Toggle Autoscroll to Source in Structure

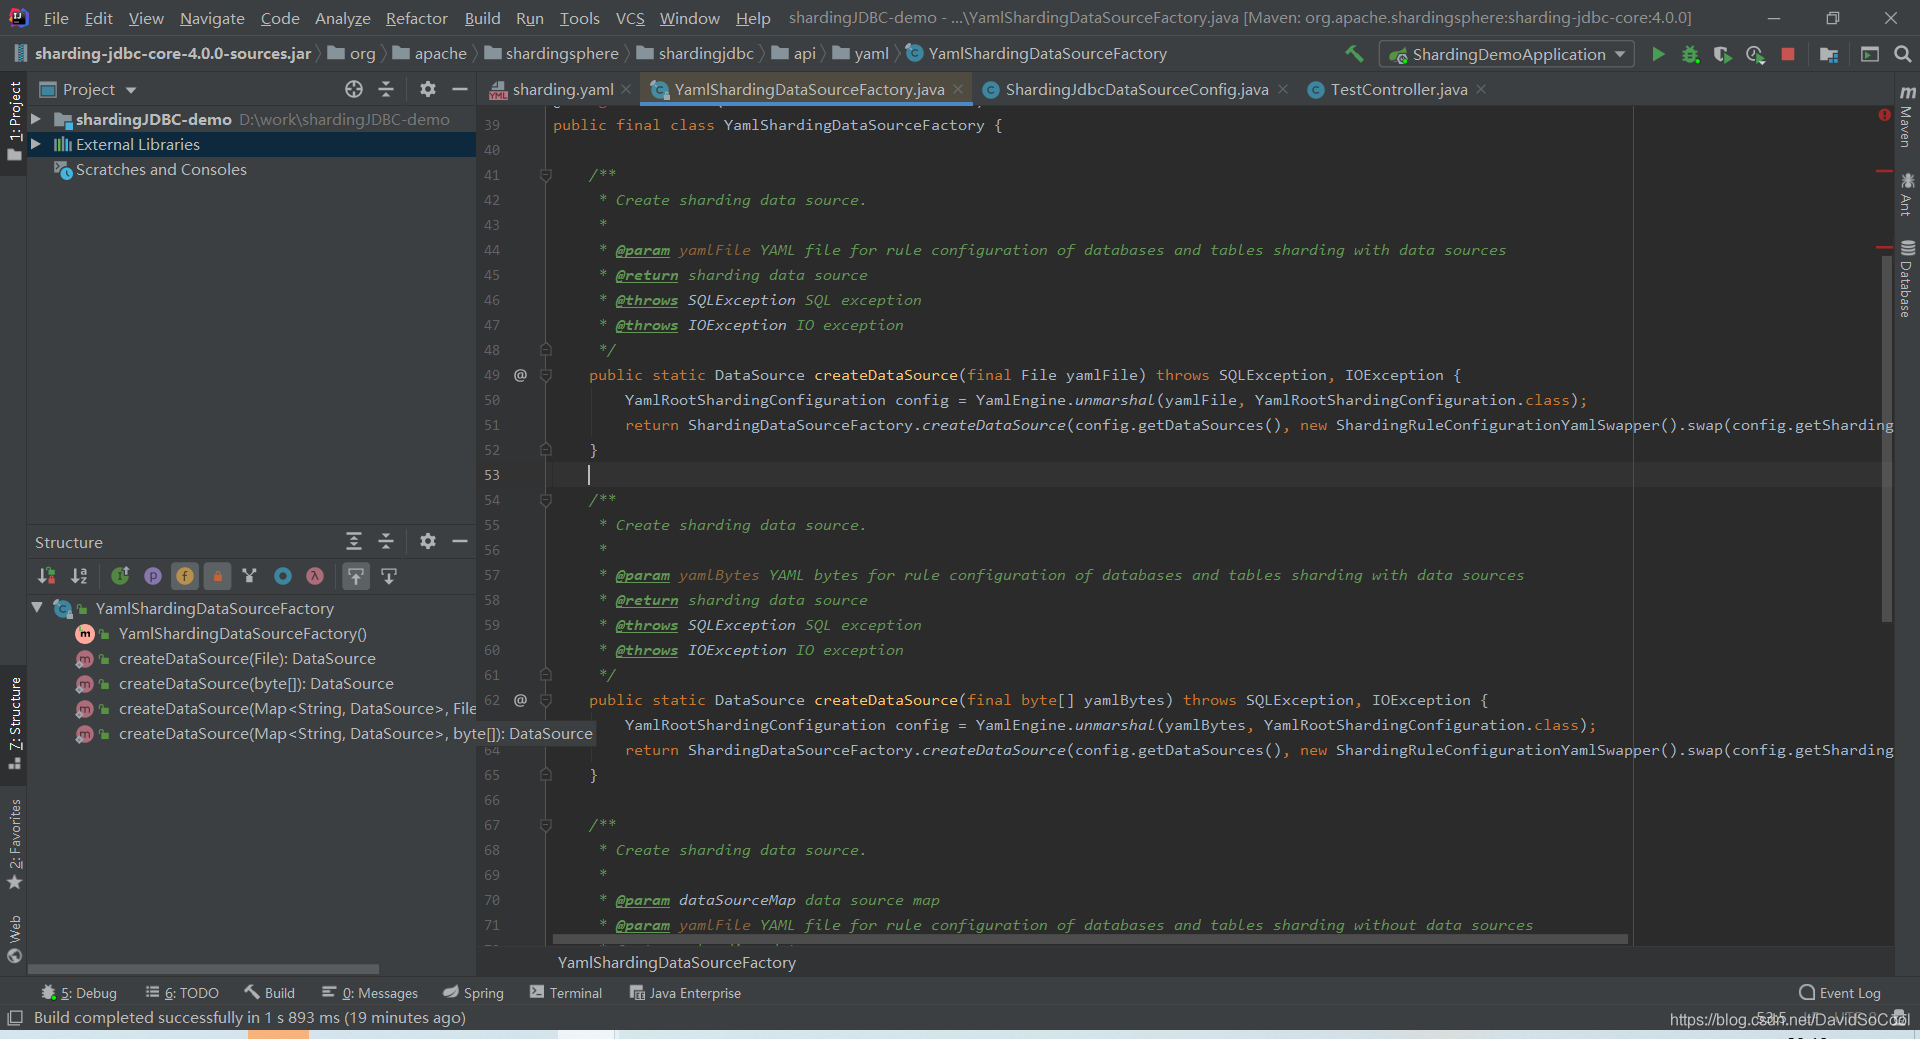(x=356, y=576)
